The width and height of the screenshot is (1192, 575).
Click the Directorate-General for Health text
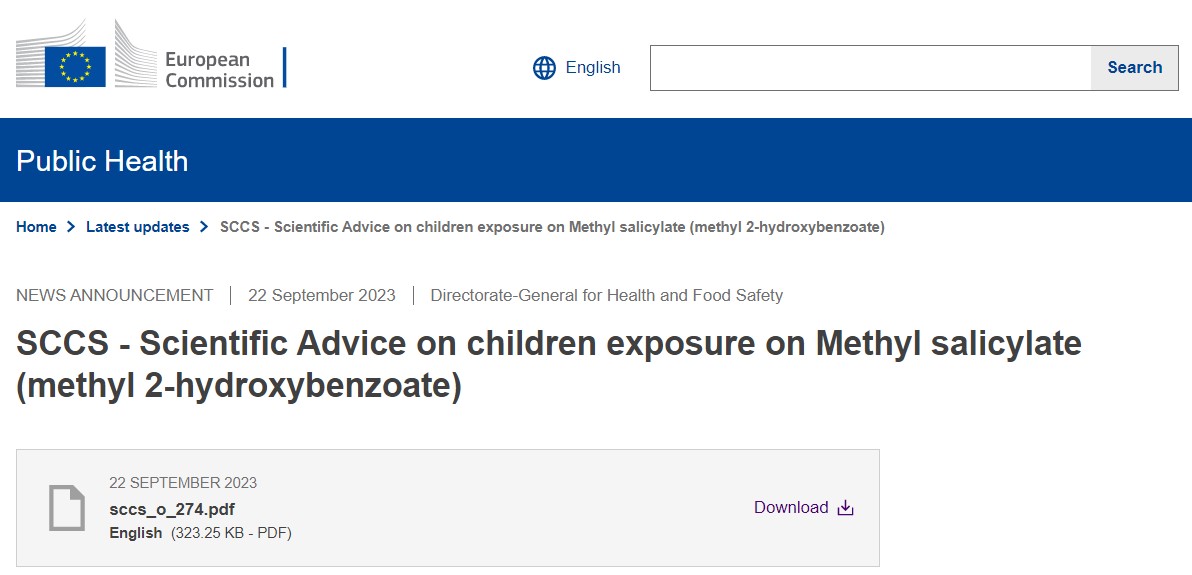[606, 295]
